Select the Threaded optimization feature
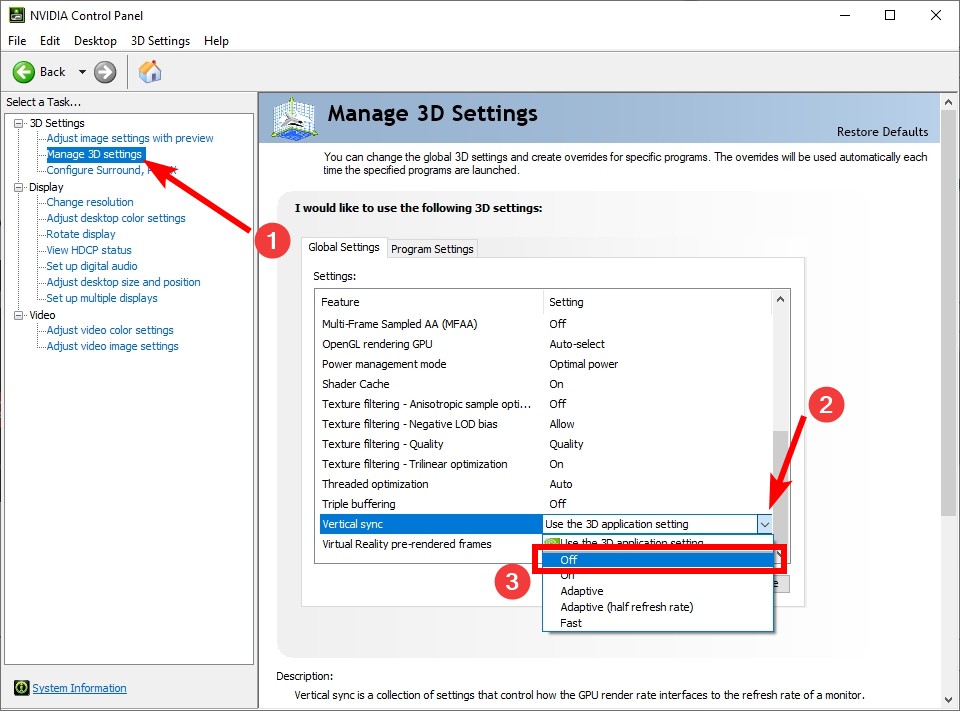Image resolution: width=960 pixels, height=711 pixels. point(375,484)
